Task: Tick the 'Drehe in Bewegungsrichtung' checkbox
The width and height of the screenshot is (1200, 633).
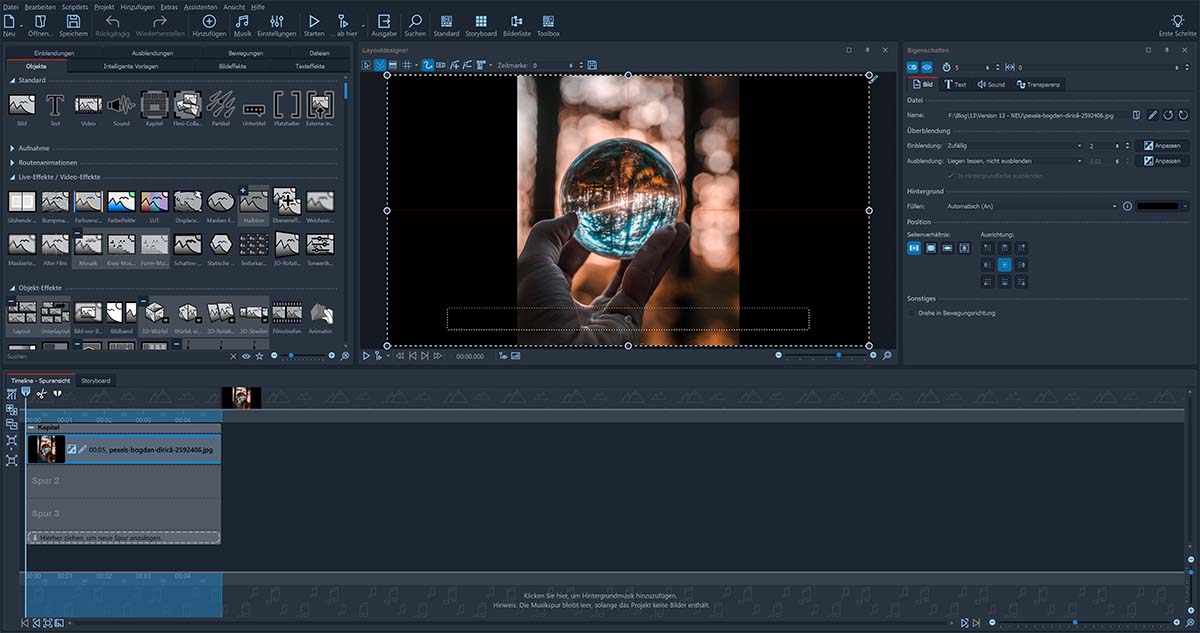Action: 912,313
